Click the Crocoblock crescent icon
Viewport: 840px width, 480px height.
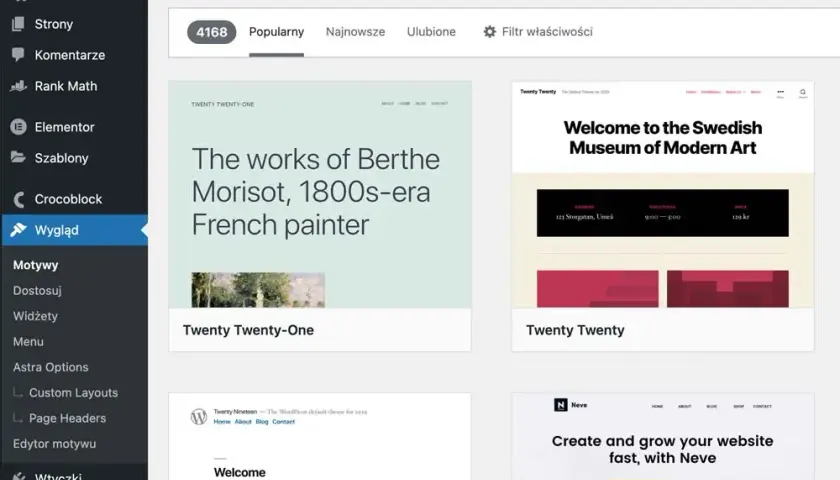(x=19, y=199)
